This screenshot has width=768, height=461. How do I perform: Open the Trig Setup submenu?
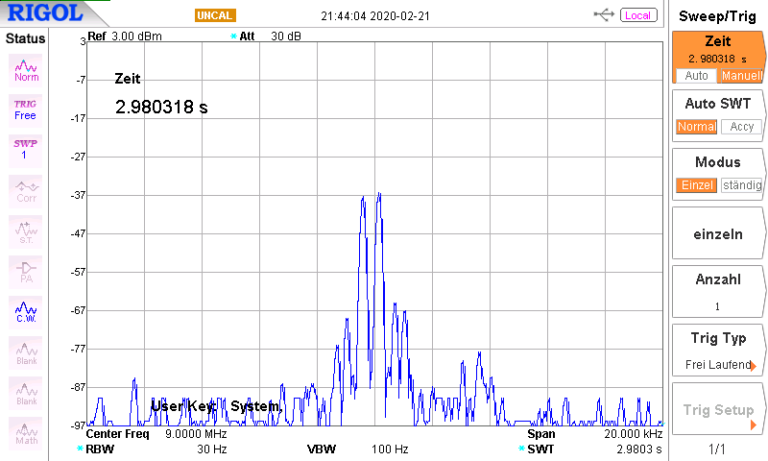(x=717, y=409)
